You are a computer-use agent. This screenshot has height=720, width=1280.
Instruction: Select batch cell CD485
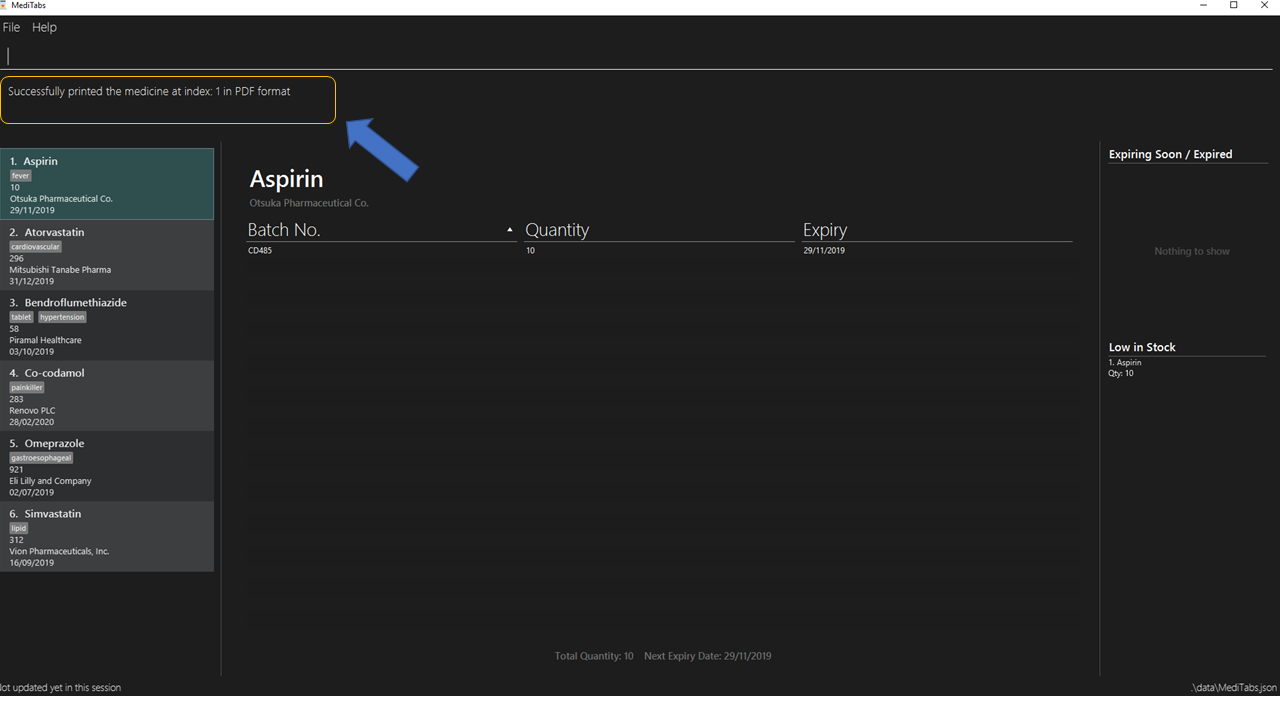click(260, 251)
